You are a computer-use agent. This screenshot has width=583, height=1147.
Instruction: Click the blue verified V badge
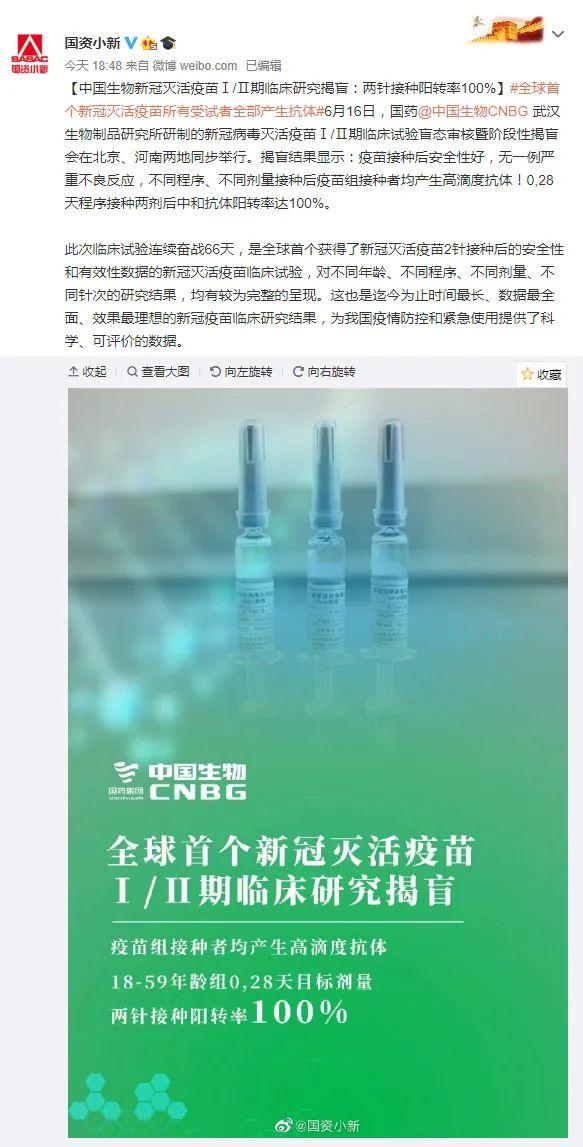coord(132,42)
